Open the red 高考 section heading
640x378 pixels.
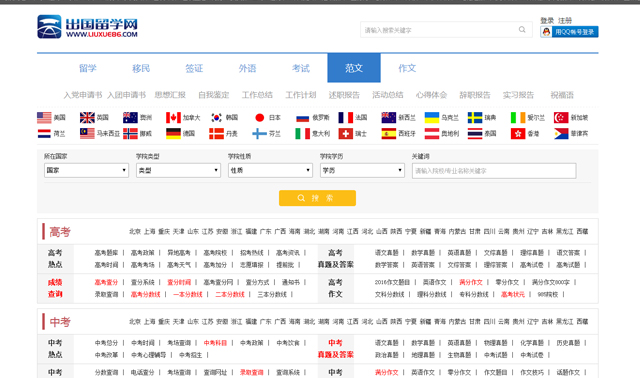tap(60, 232)
